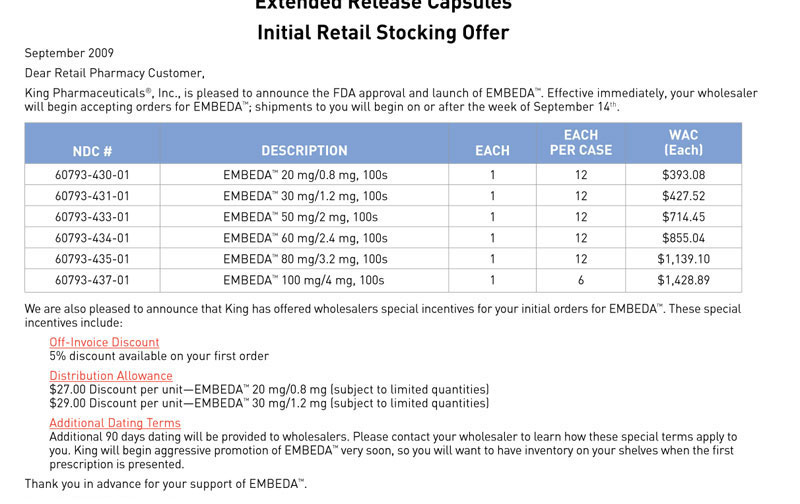Click the Dear Retail Pharmacy Customer greeting
This screenshot has height=504, width=800.
click(x=115, y=73)
